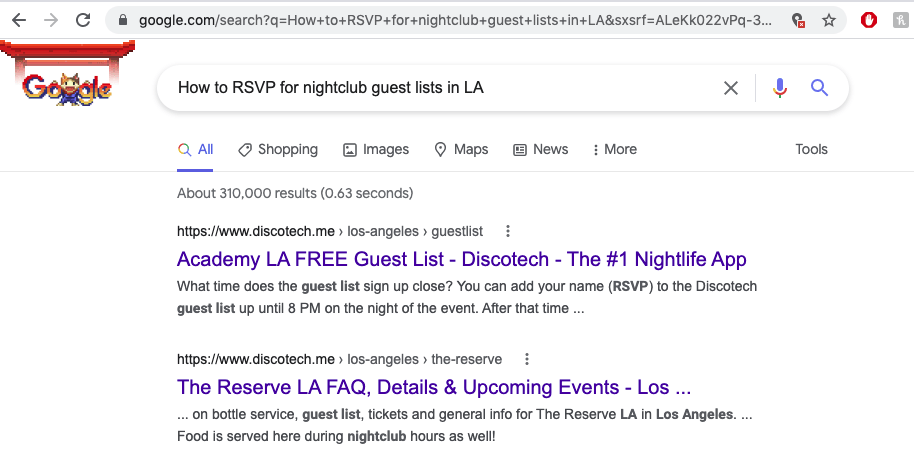Open Academy LA FREE Guest List link
This screenshot has height=463, width=914.
pos(462,259)
